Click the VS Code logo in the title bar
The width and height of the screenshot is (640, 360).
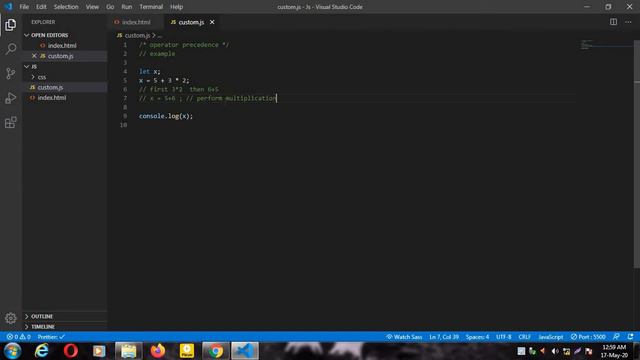pos(8,7)
